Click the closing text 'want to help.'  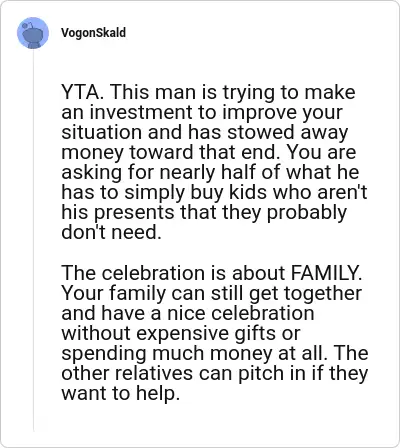[121, 393]
